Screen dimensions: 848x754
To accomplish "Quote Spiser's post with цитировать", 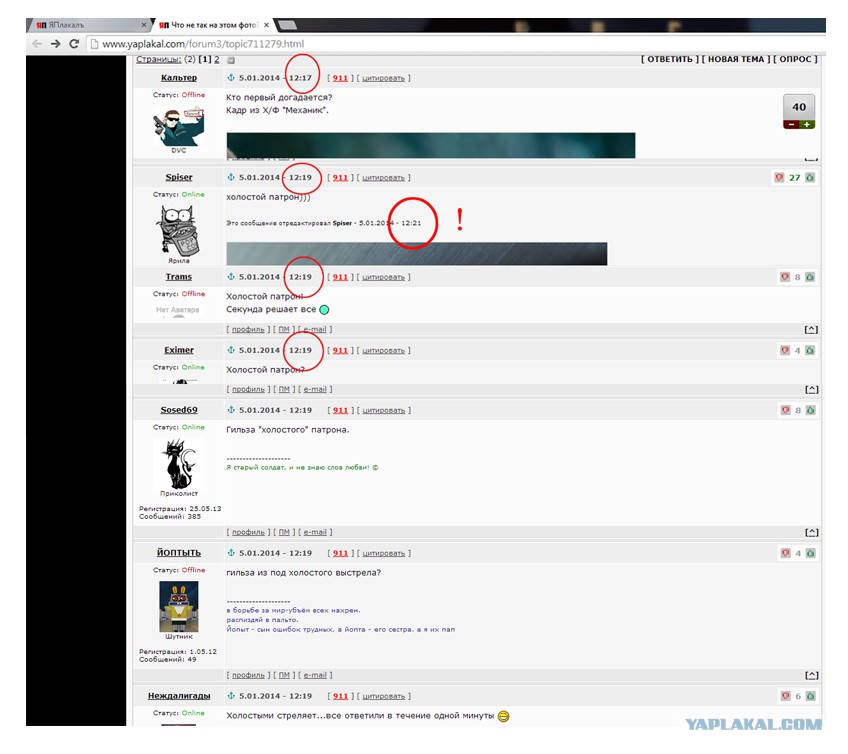I will [x=383, y=177].
